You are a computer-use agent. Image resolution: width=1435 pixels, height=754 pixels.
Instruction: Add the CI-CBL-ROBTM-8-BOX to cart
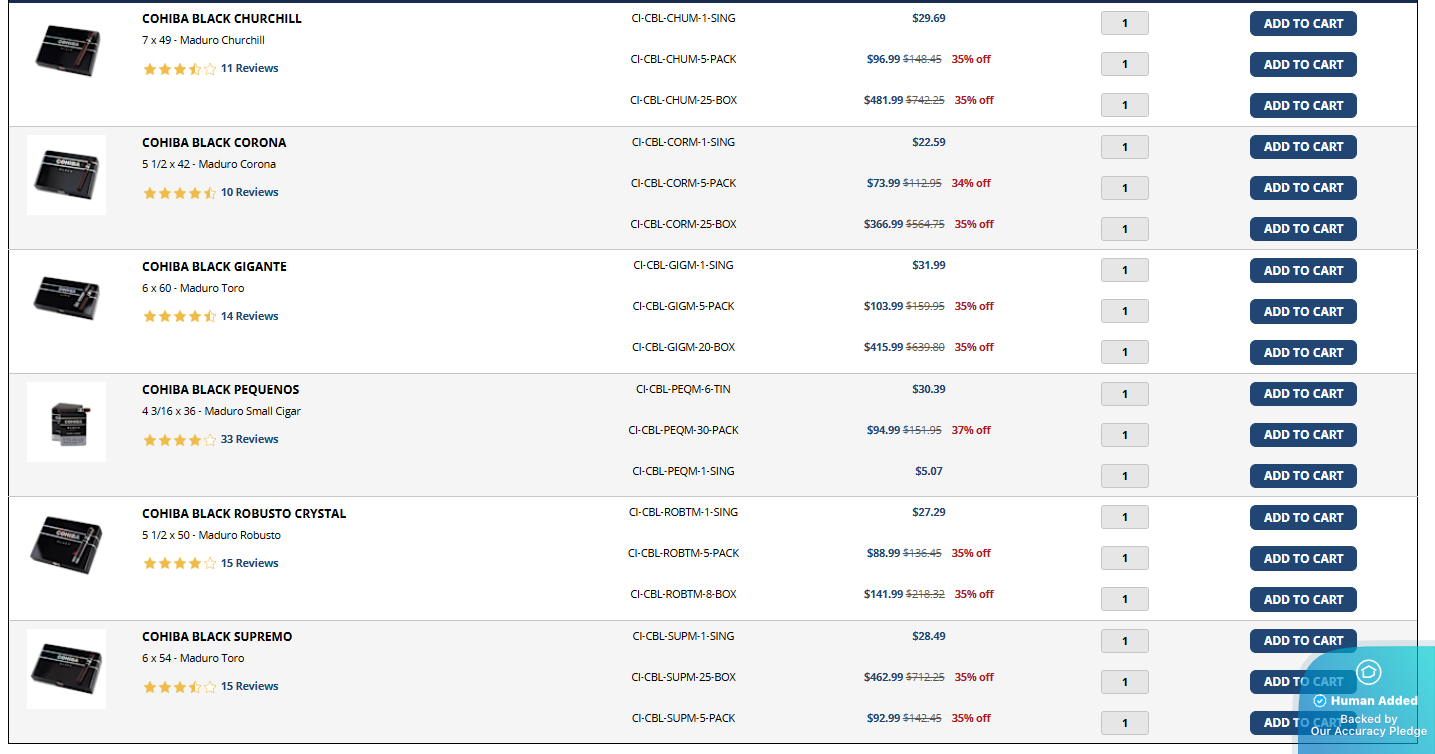click(x=1302, y=600)
